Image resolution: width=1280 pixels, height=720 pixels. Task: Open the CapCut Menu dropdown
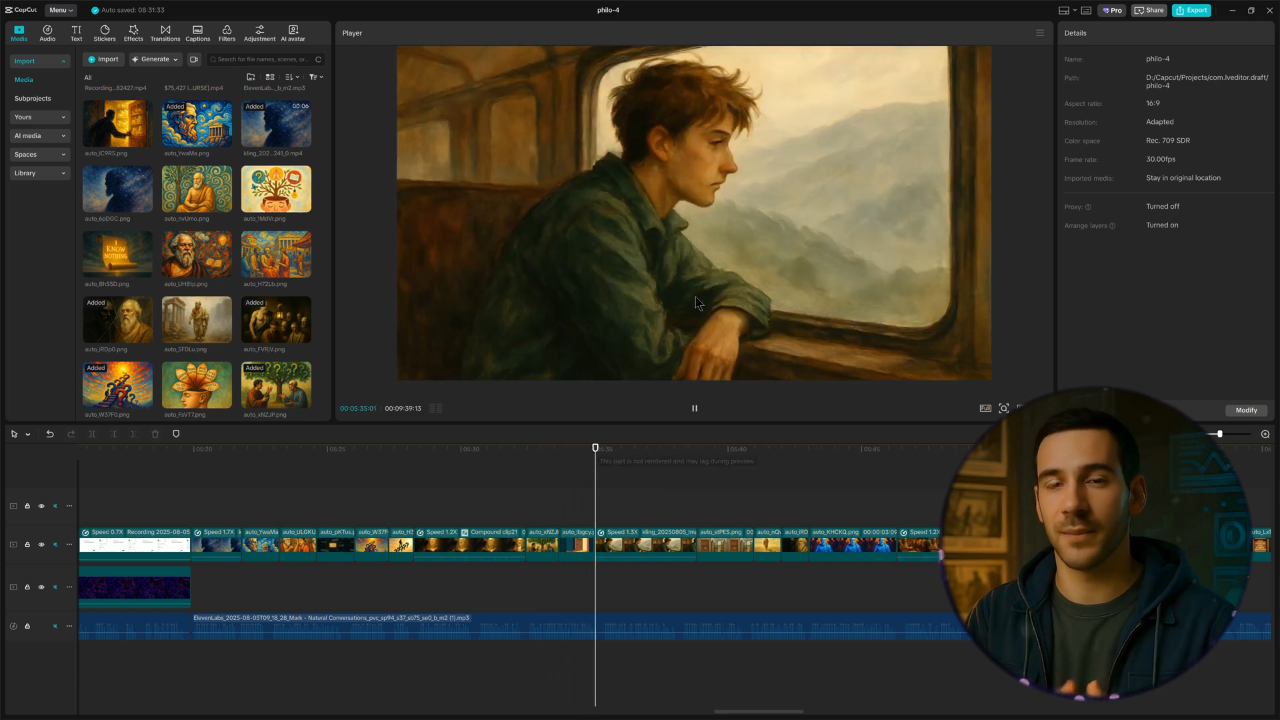(60, 10)
